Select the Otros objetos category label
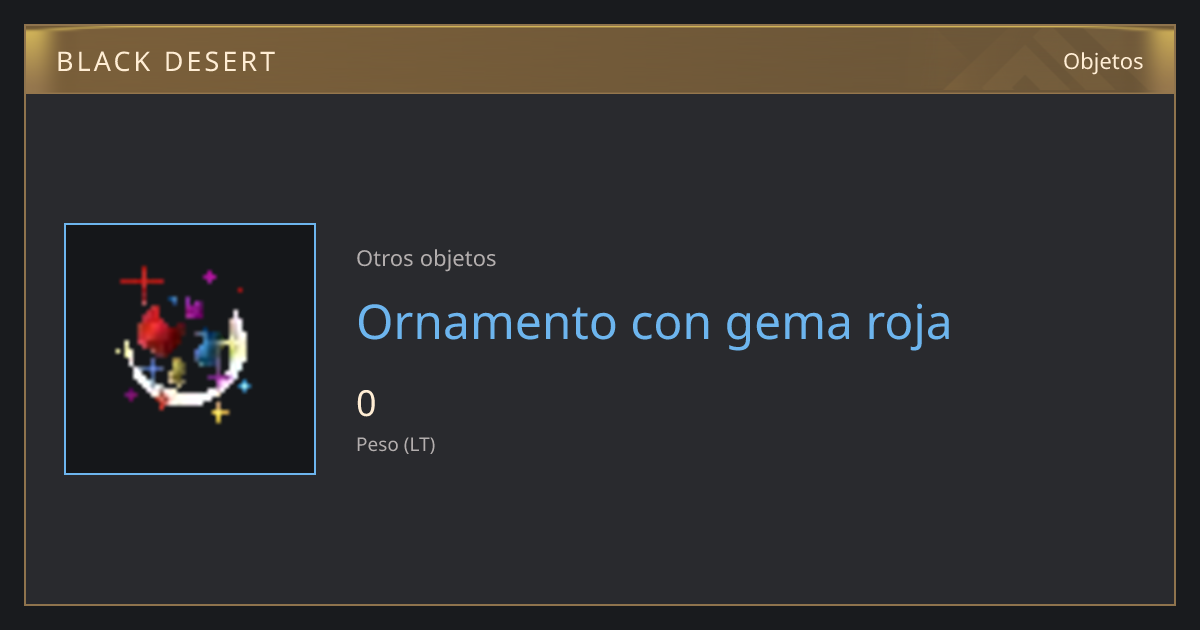 click(x=426, y=258)
